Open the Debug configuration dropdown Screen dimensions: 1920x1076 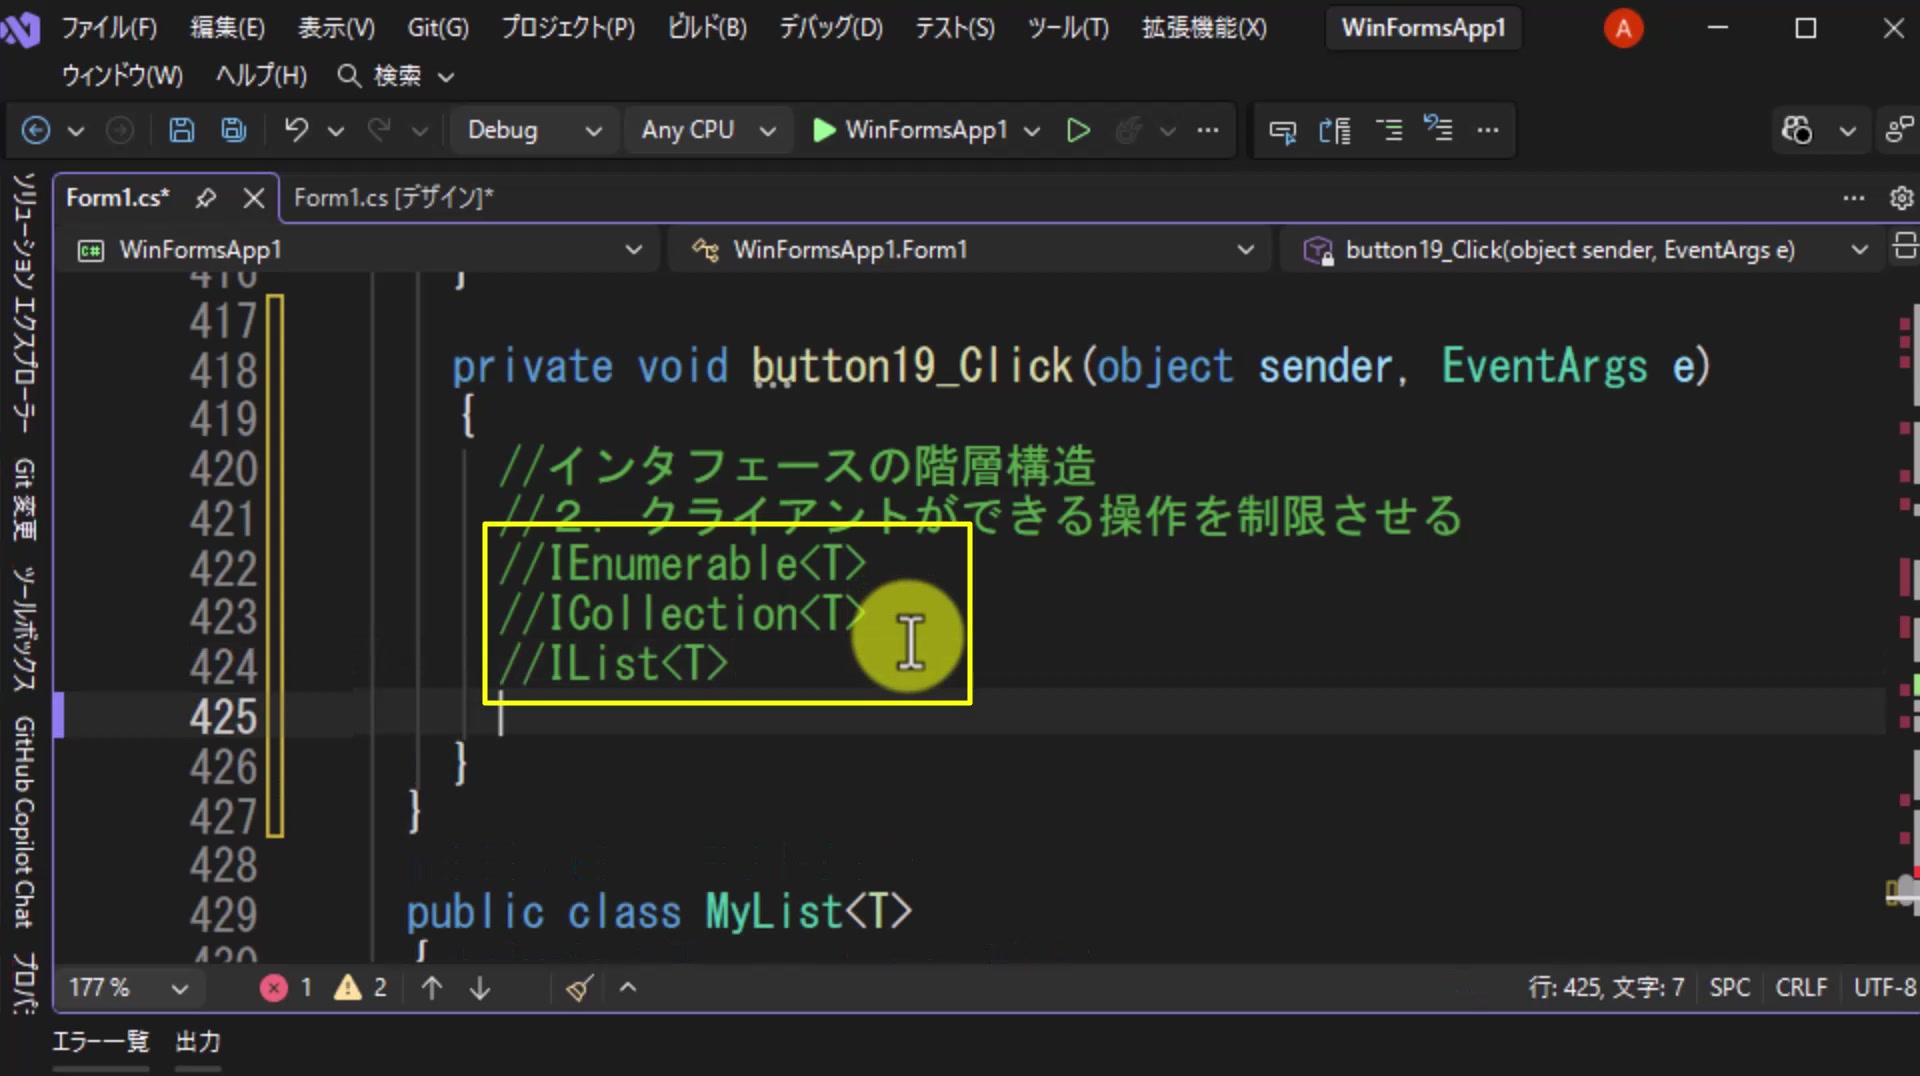coord(533,130)
